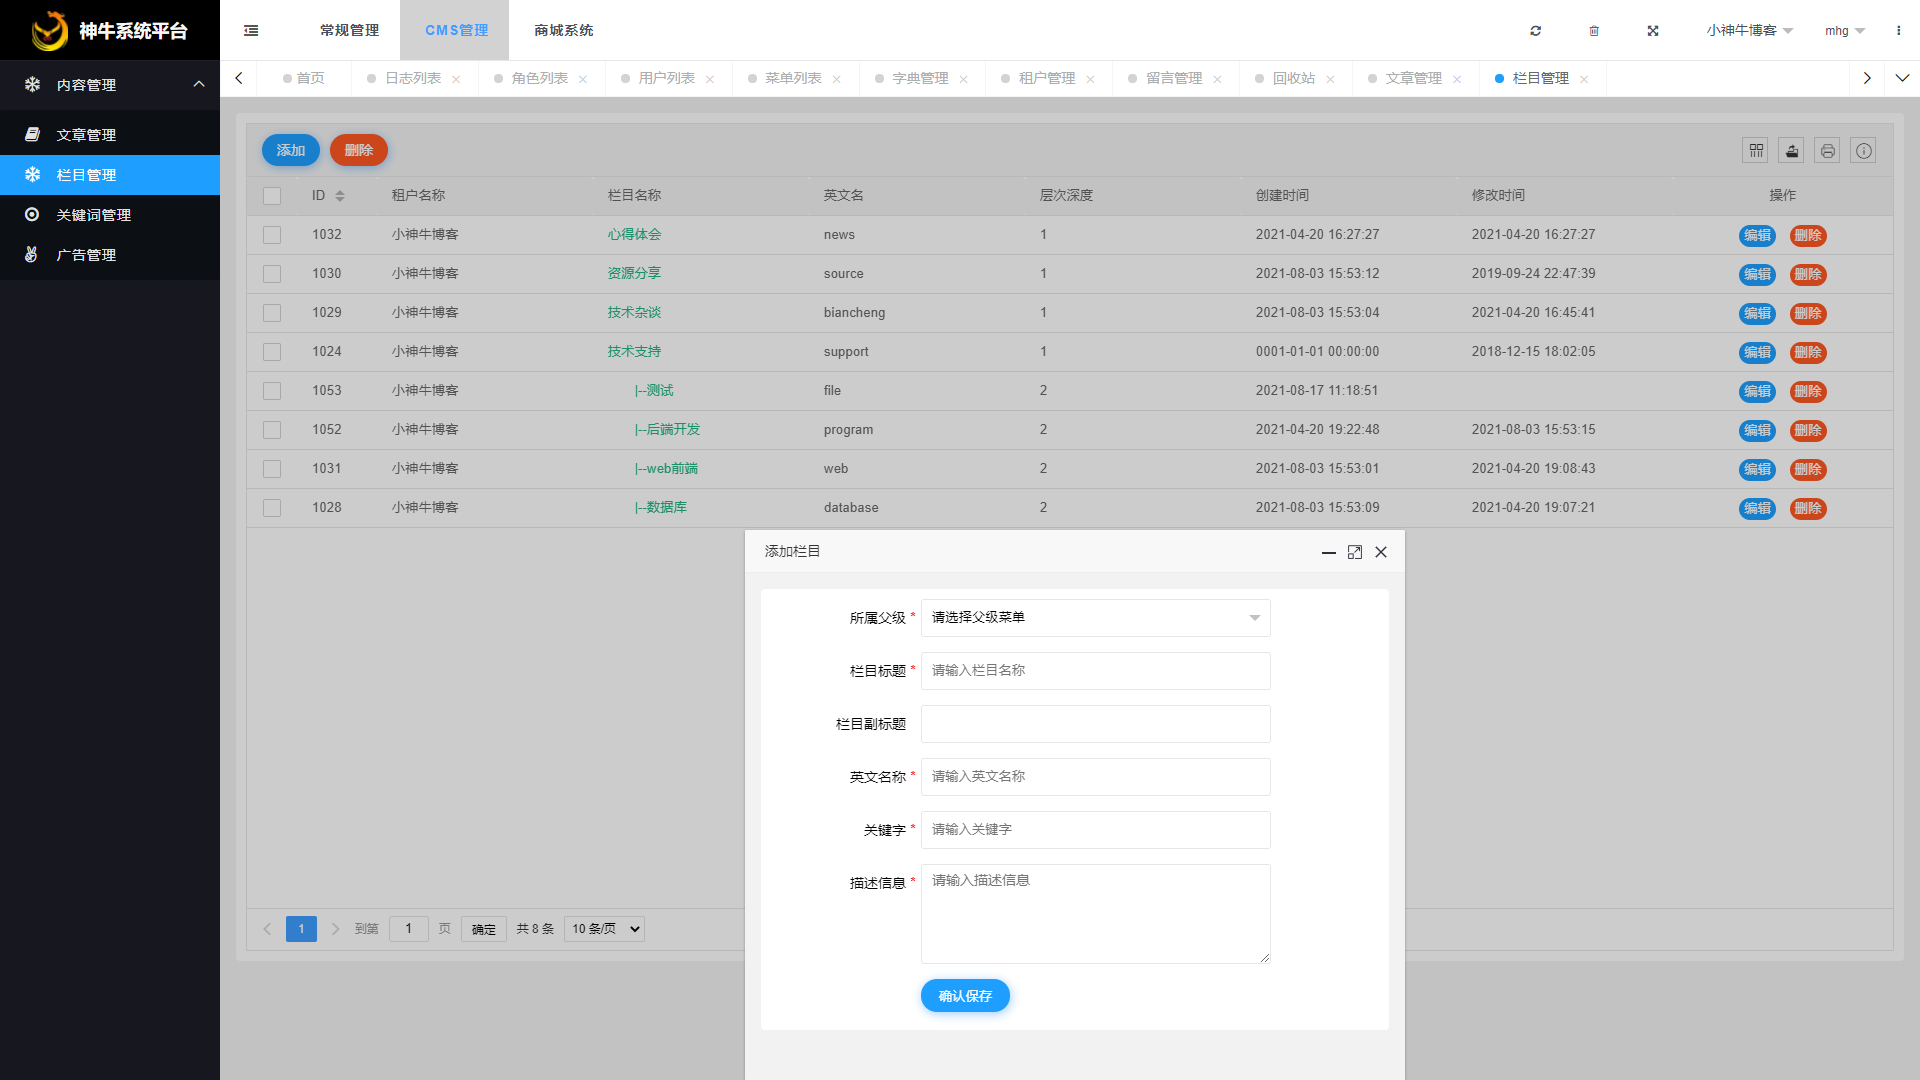Open the 请选择父级菜单 parent dropdown
1920x1080 pixels.
click(1095, 618)
